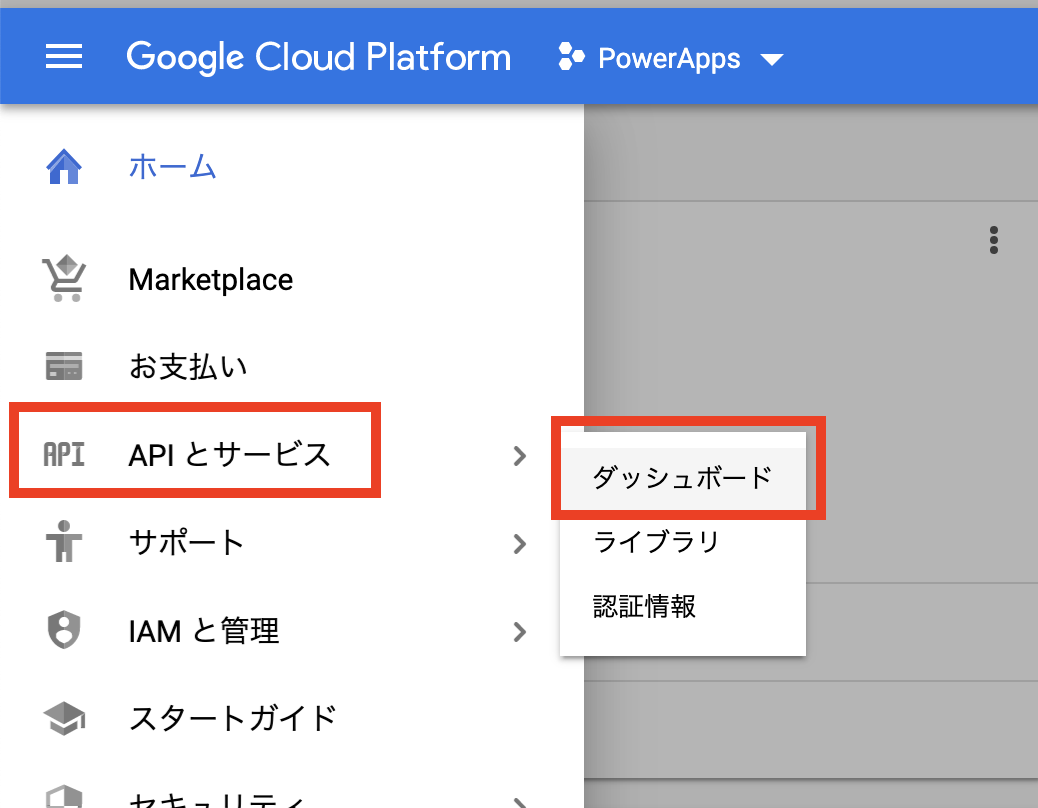This screenshot has width=1038, height=808.
Task: Open the three-dot more options menu
Action: click(994, 240)
